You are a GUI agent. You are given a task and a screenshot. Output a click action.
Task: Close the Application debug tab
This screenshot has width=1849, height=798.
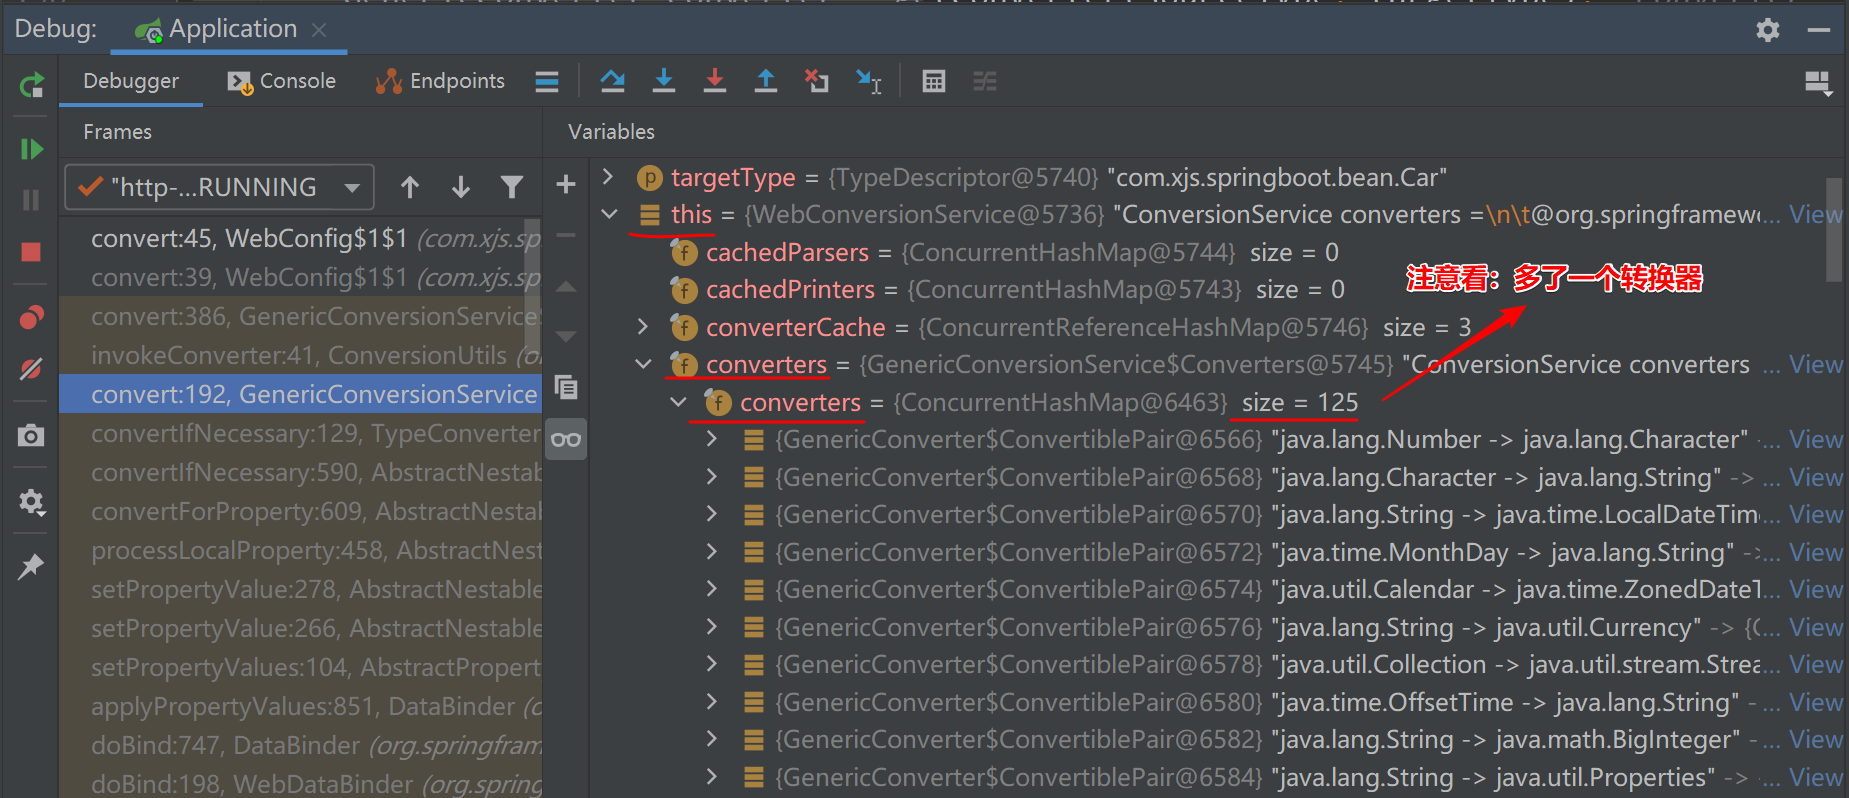pyautogui.click(x=319, y=30)
